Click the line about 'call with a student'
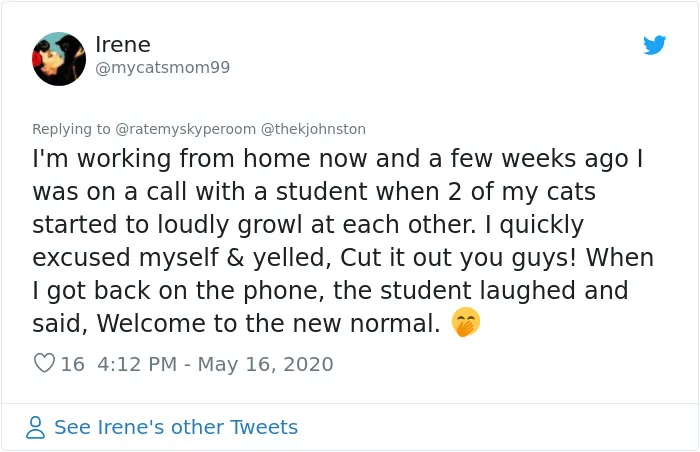Screen dimensions: 700x452 [x=314, y=192]
